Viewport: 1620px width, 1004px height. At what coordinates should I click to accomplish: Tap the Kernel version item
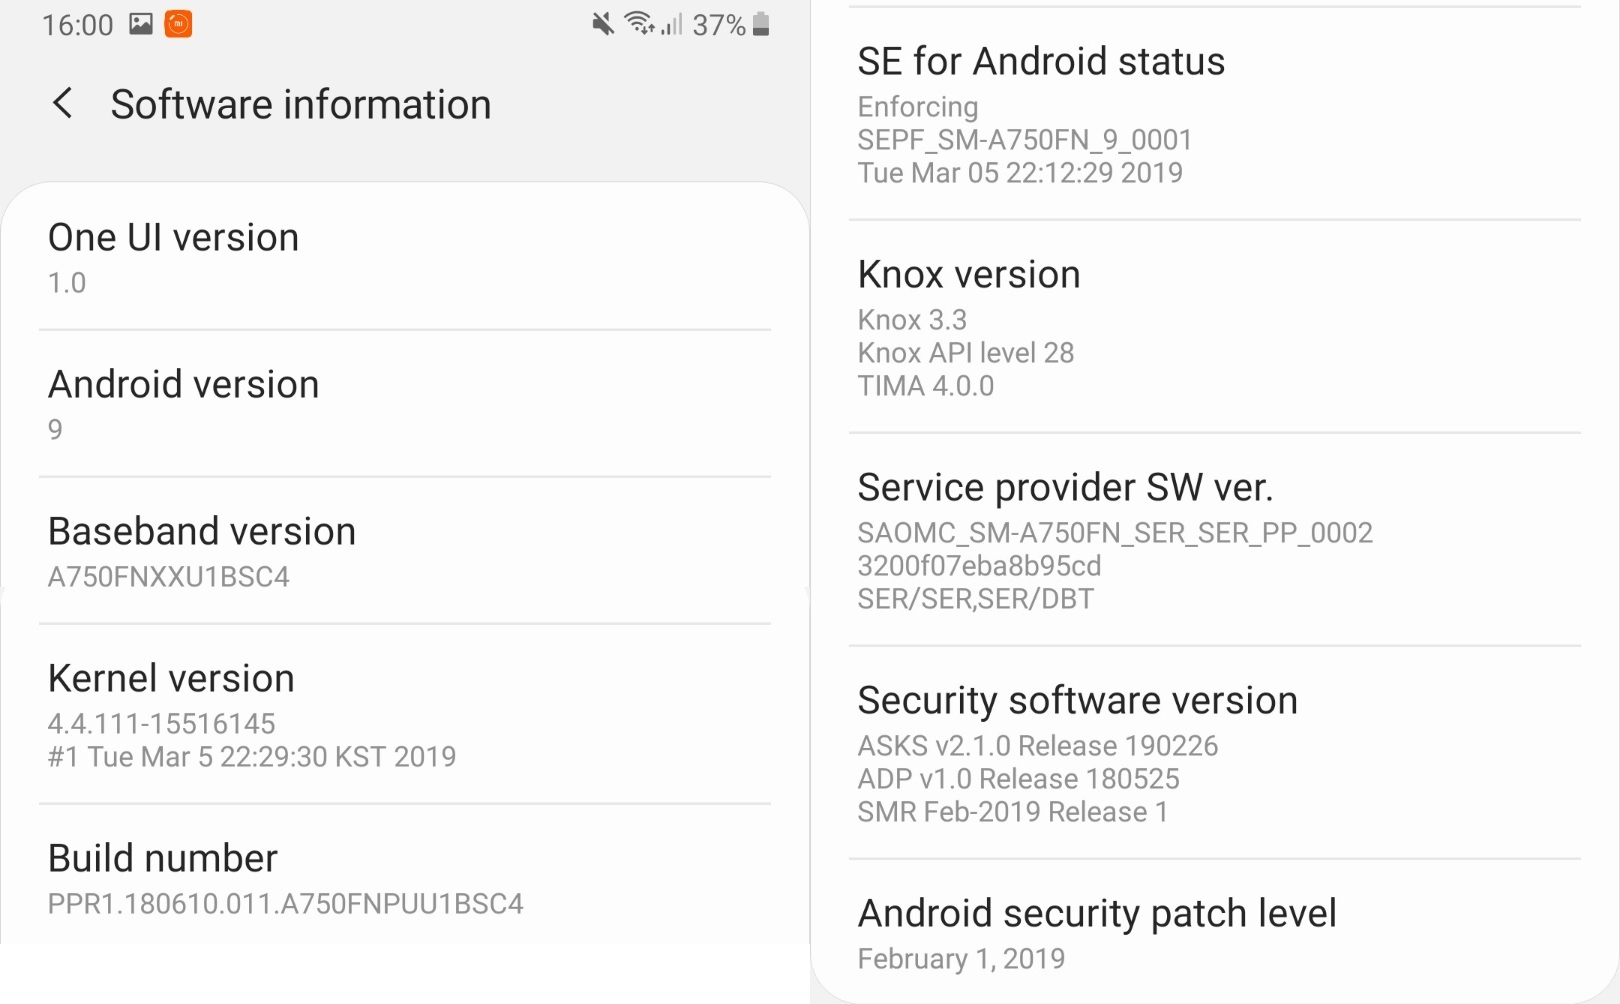pos(405,714)
